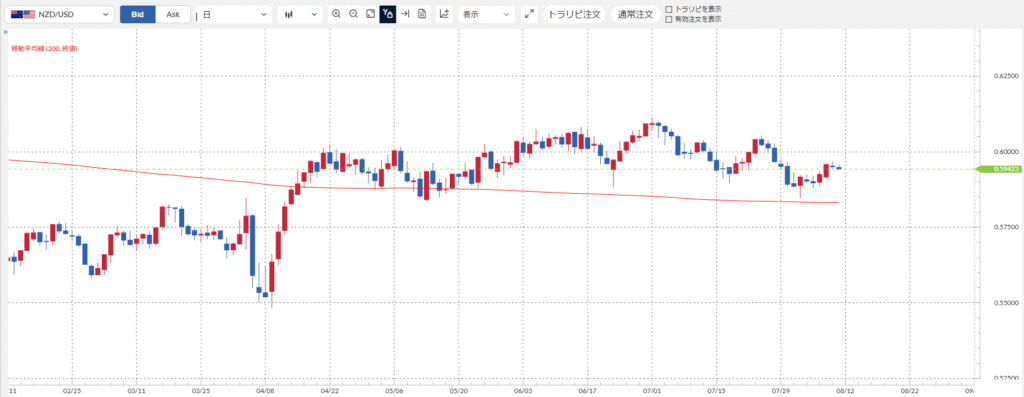The image size is (1024, 397).
Task: Expand the left panel double-chevron
Action: (x=5, y=31)
